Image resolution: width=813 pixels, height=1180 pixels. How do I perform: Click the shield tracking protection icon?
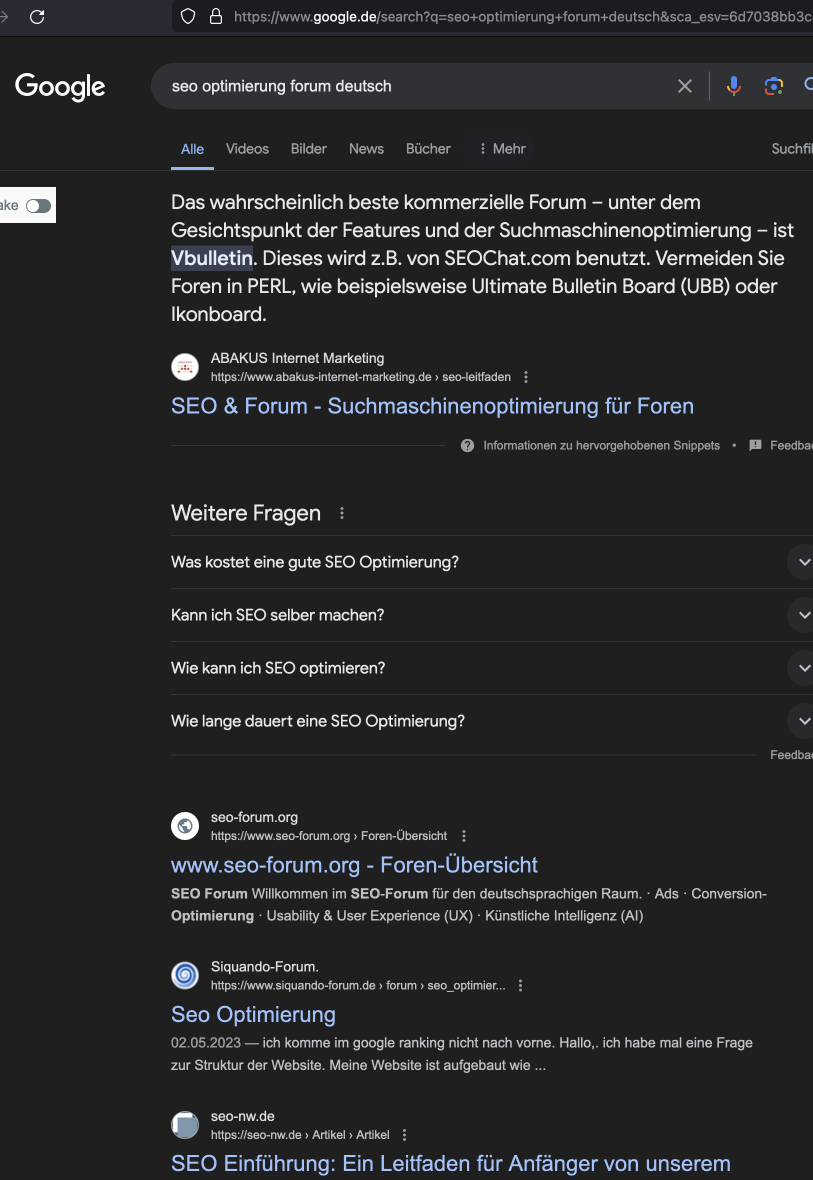tap(188, 17)
